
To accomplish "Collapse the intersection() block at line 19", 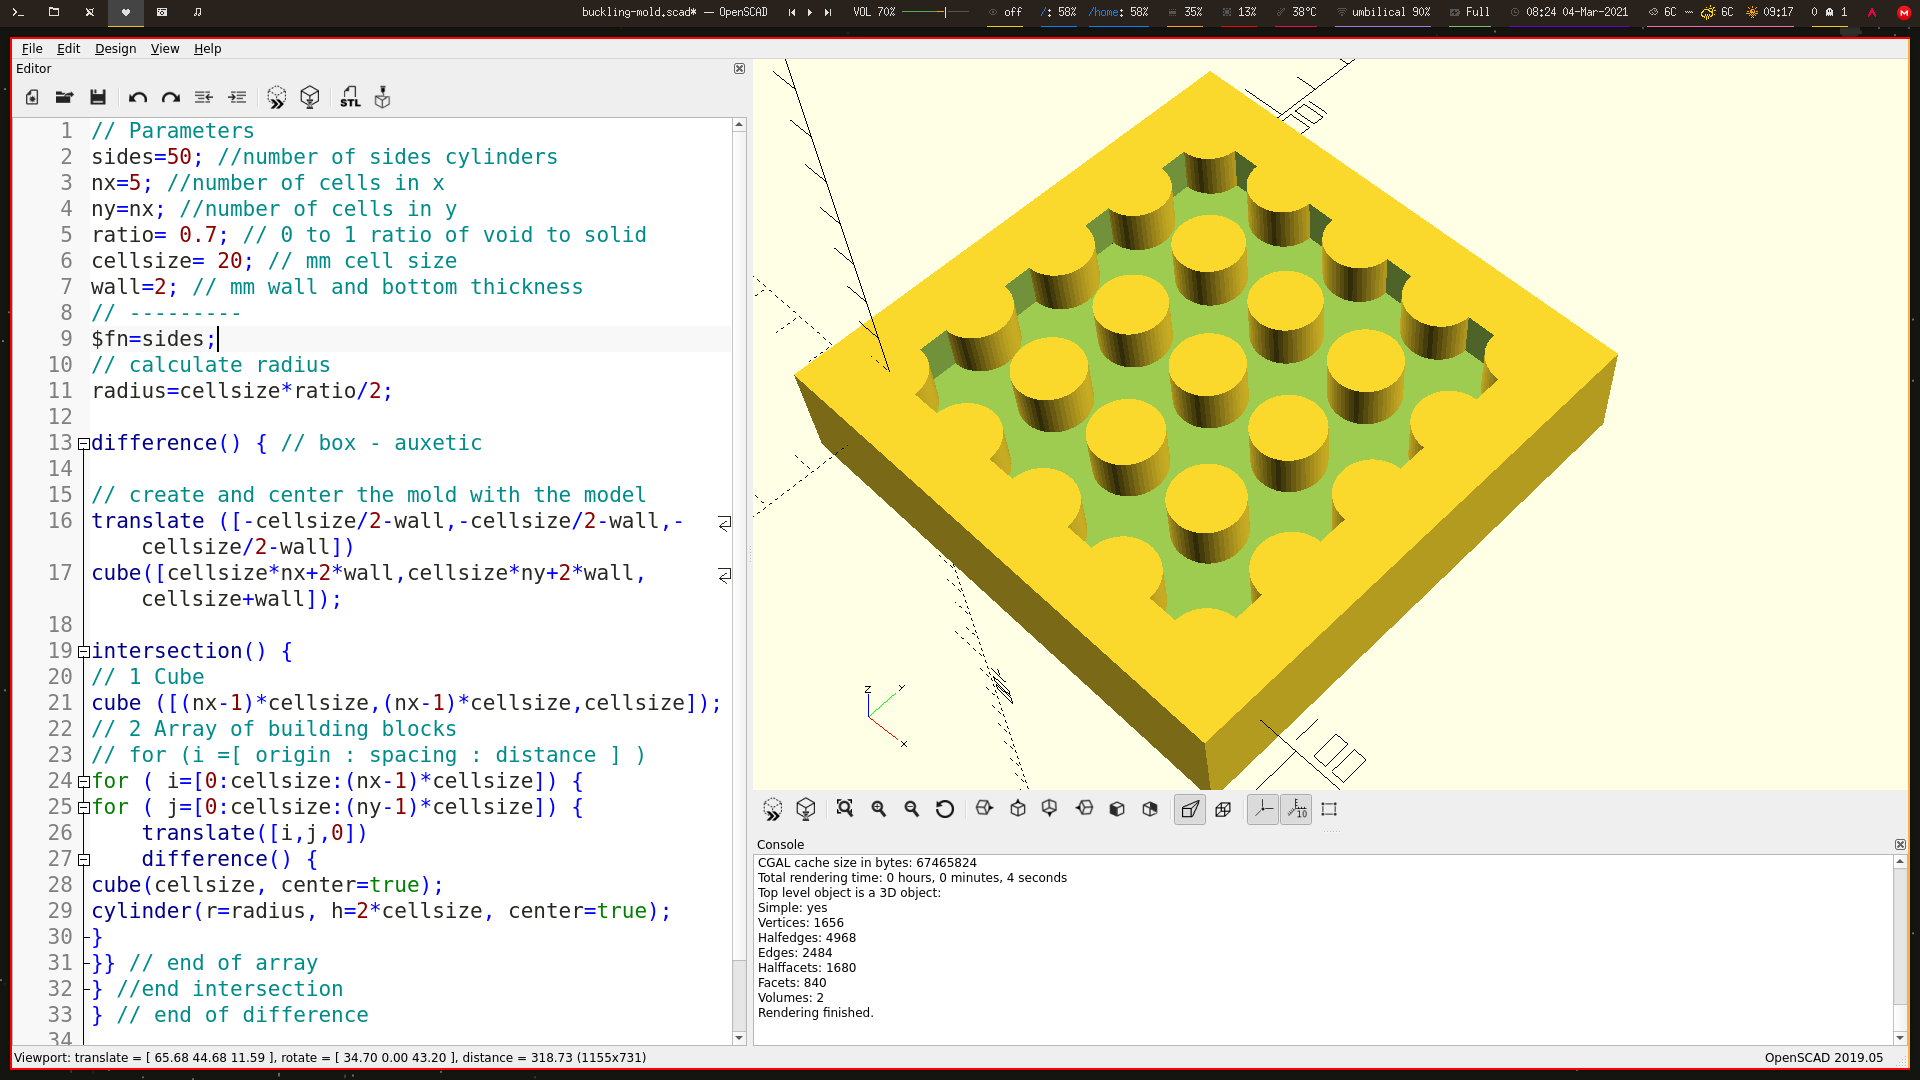I will [84, 652].
